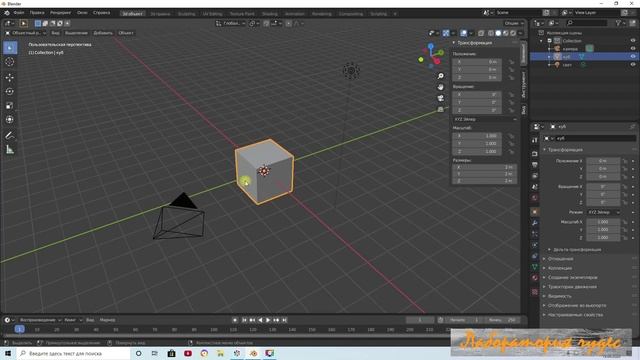
Task: Click the play animation button
Action: (268, 320)
